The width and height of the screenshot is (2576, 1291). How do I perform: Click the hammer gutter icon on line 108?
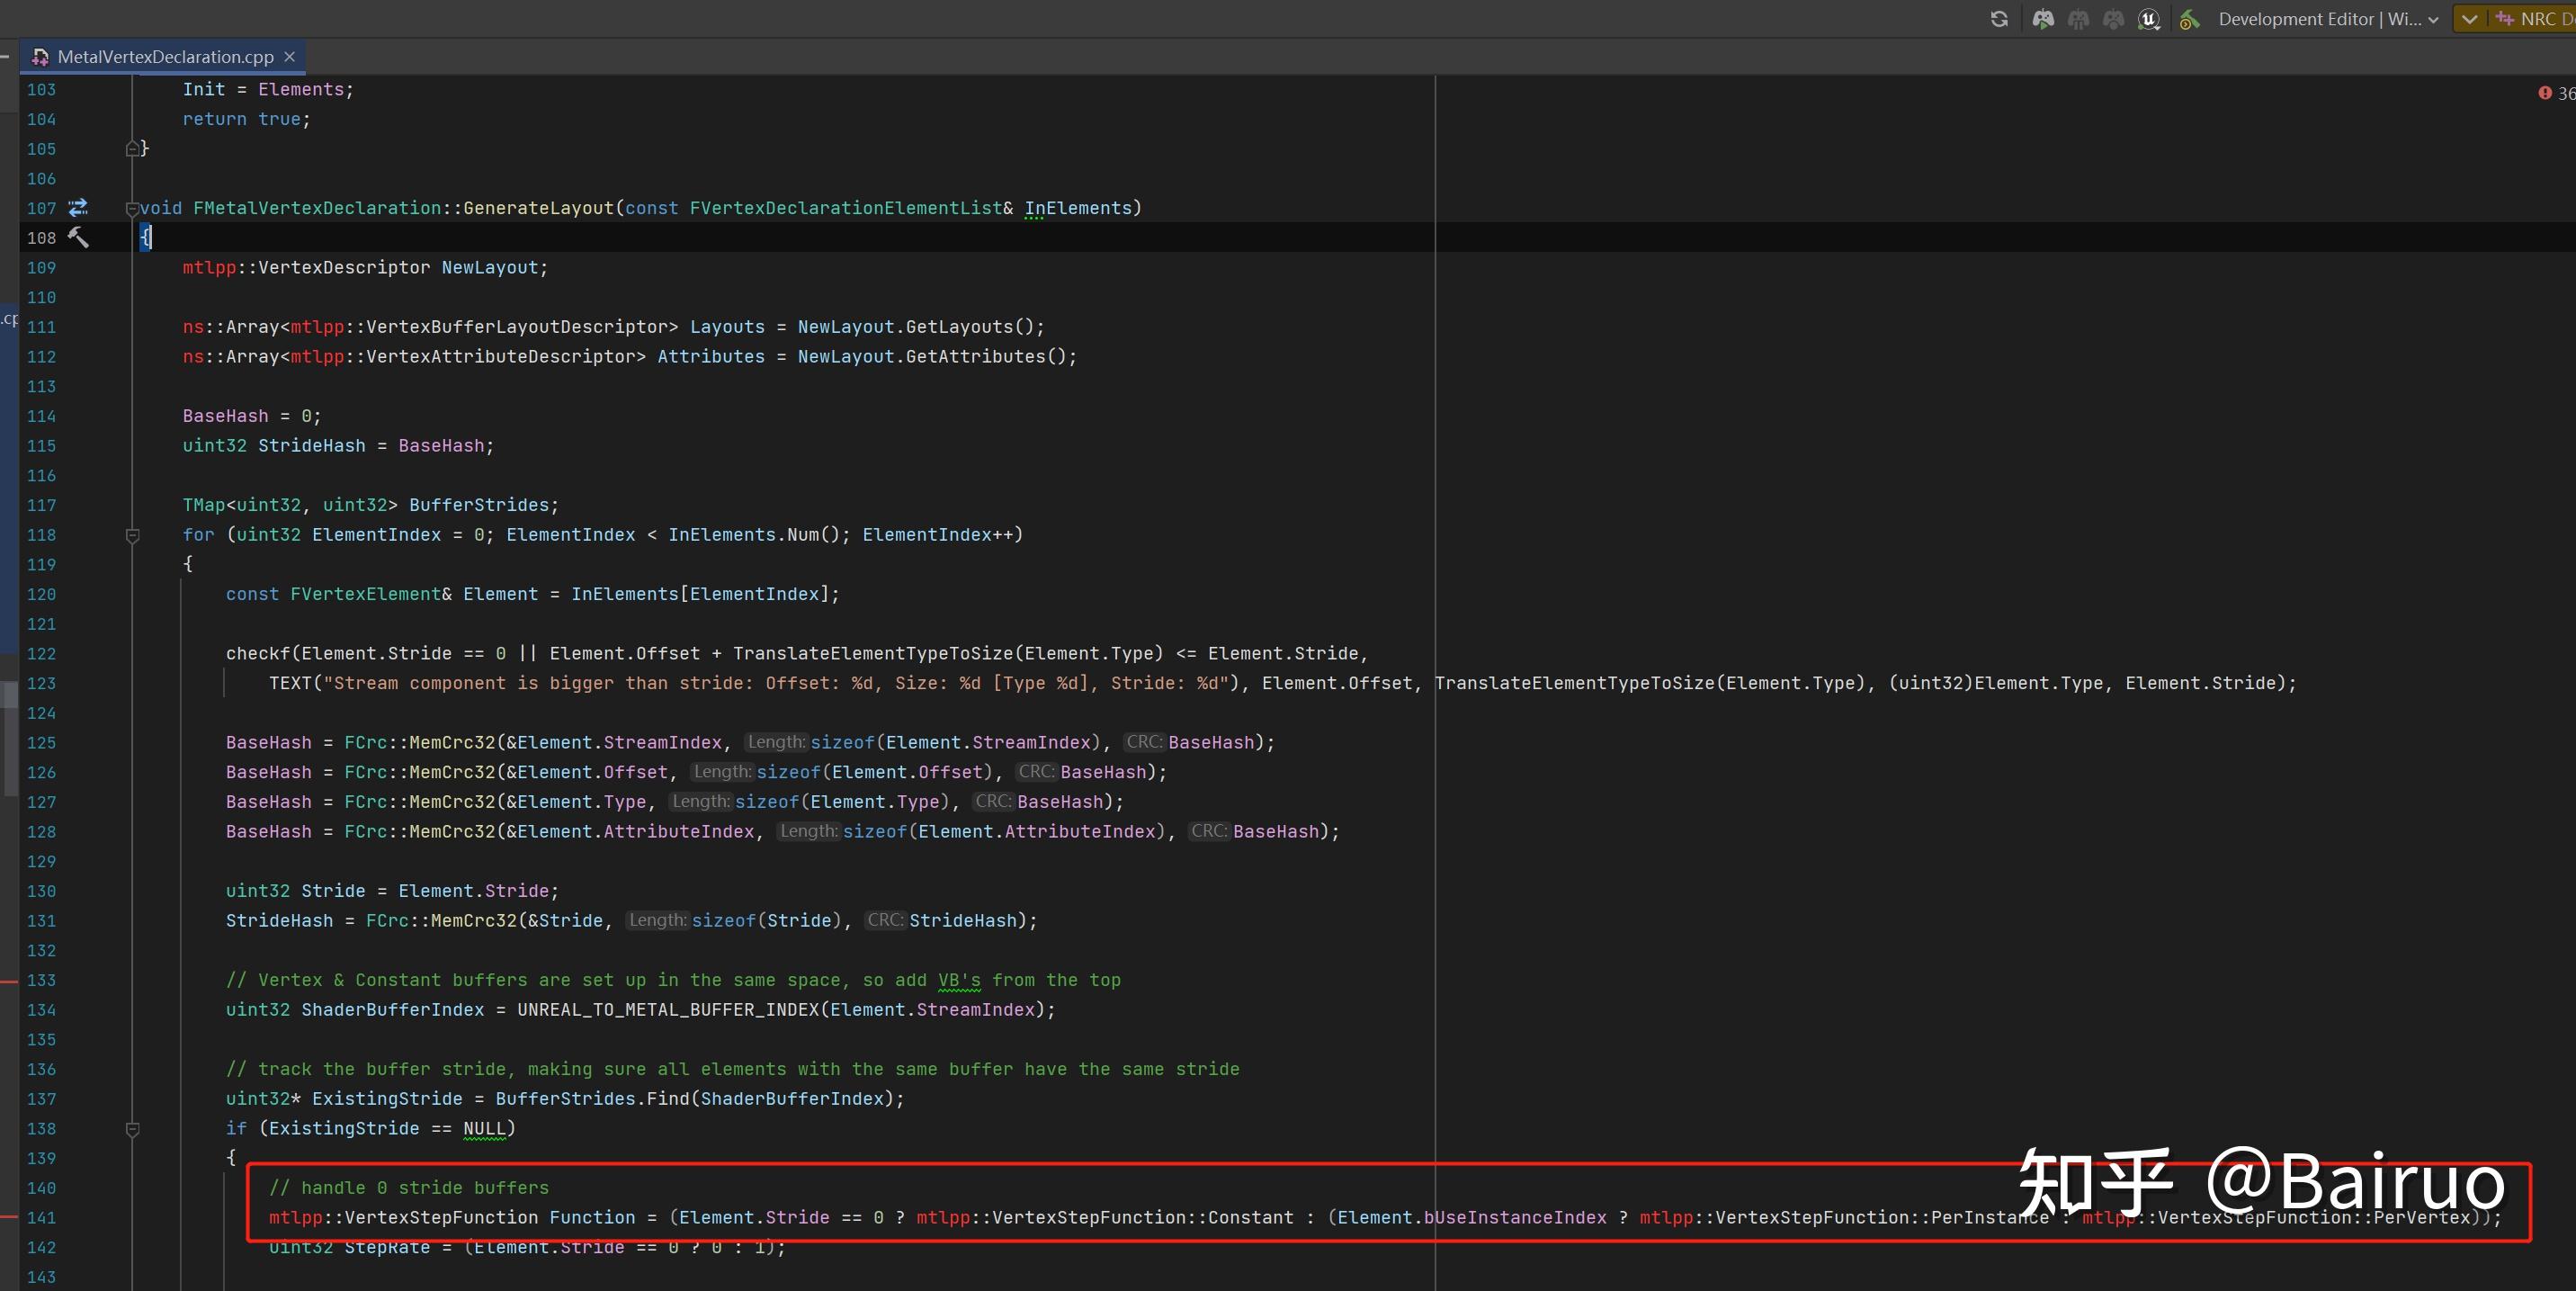pyautogui.click(x=78, y=237)
